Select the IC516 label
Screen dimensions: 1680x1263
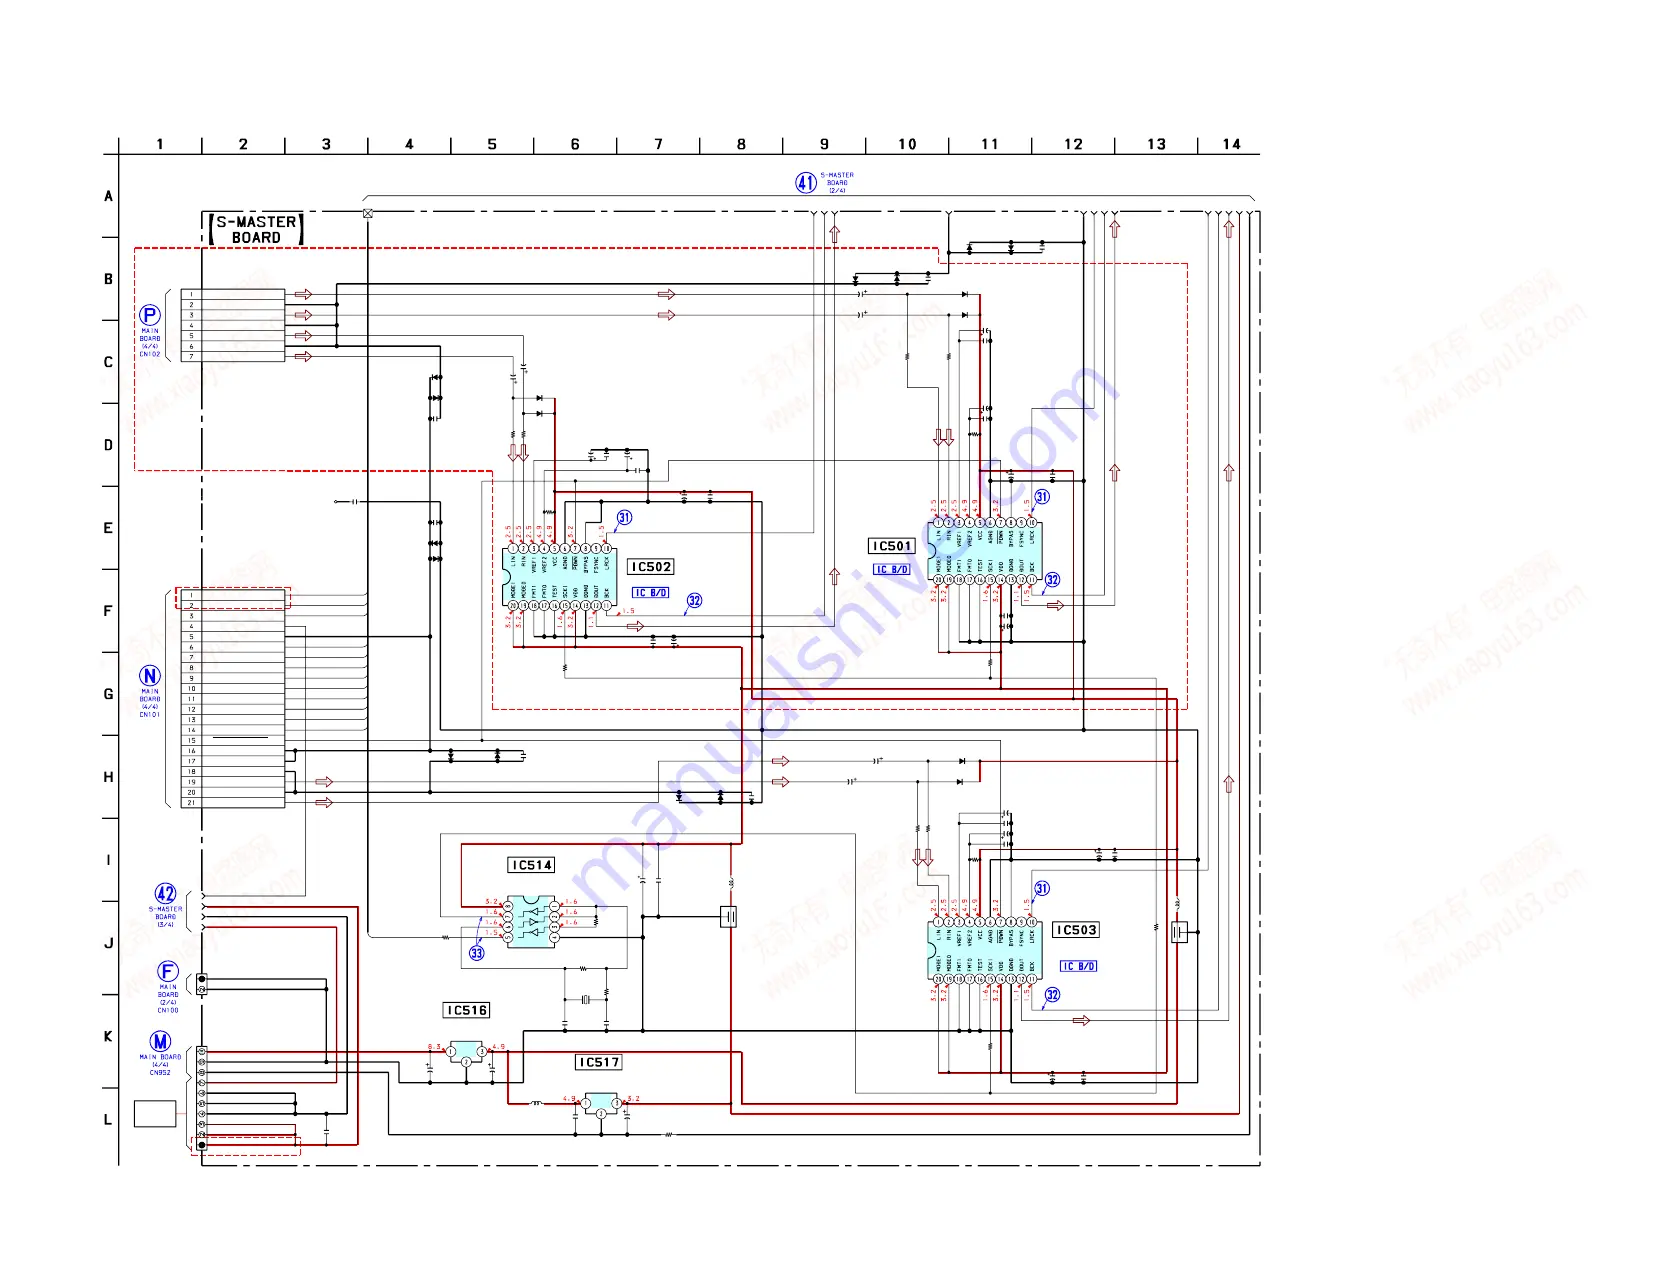tap(467, 1011)
